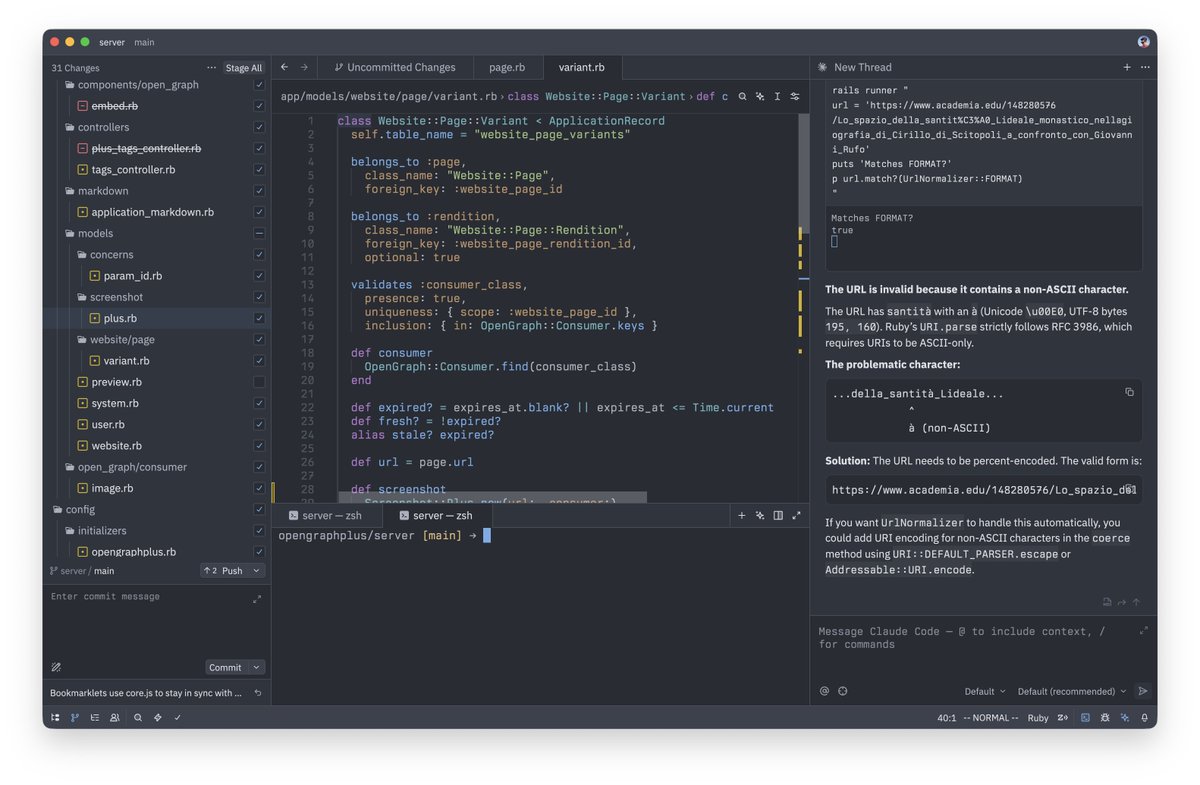Push 2 commits with the Push button

point(225,571)
